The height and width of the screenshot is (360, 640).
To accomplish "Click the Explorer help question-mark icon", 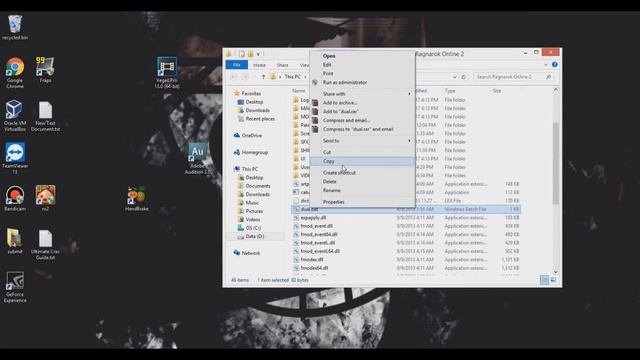I will coord(554,64).
